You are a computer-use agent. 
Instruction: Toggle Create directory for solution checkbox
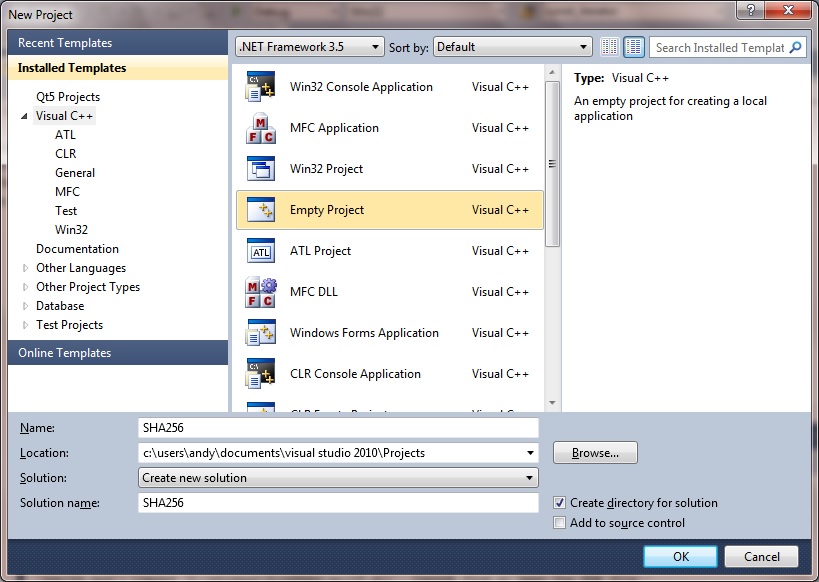tap(559, 503)
